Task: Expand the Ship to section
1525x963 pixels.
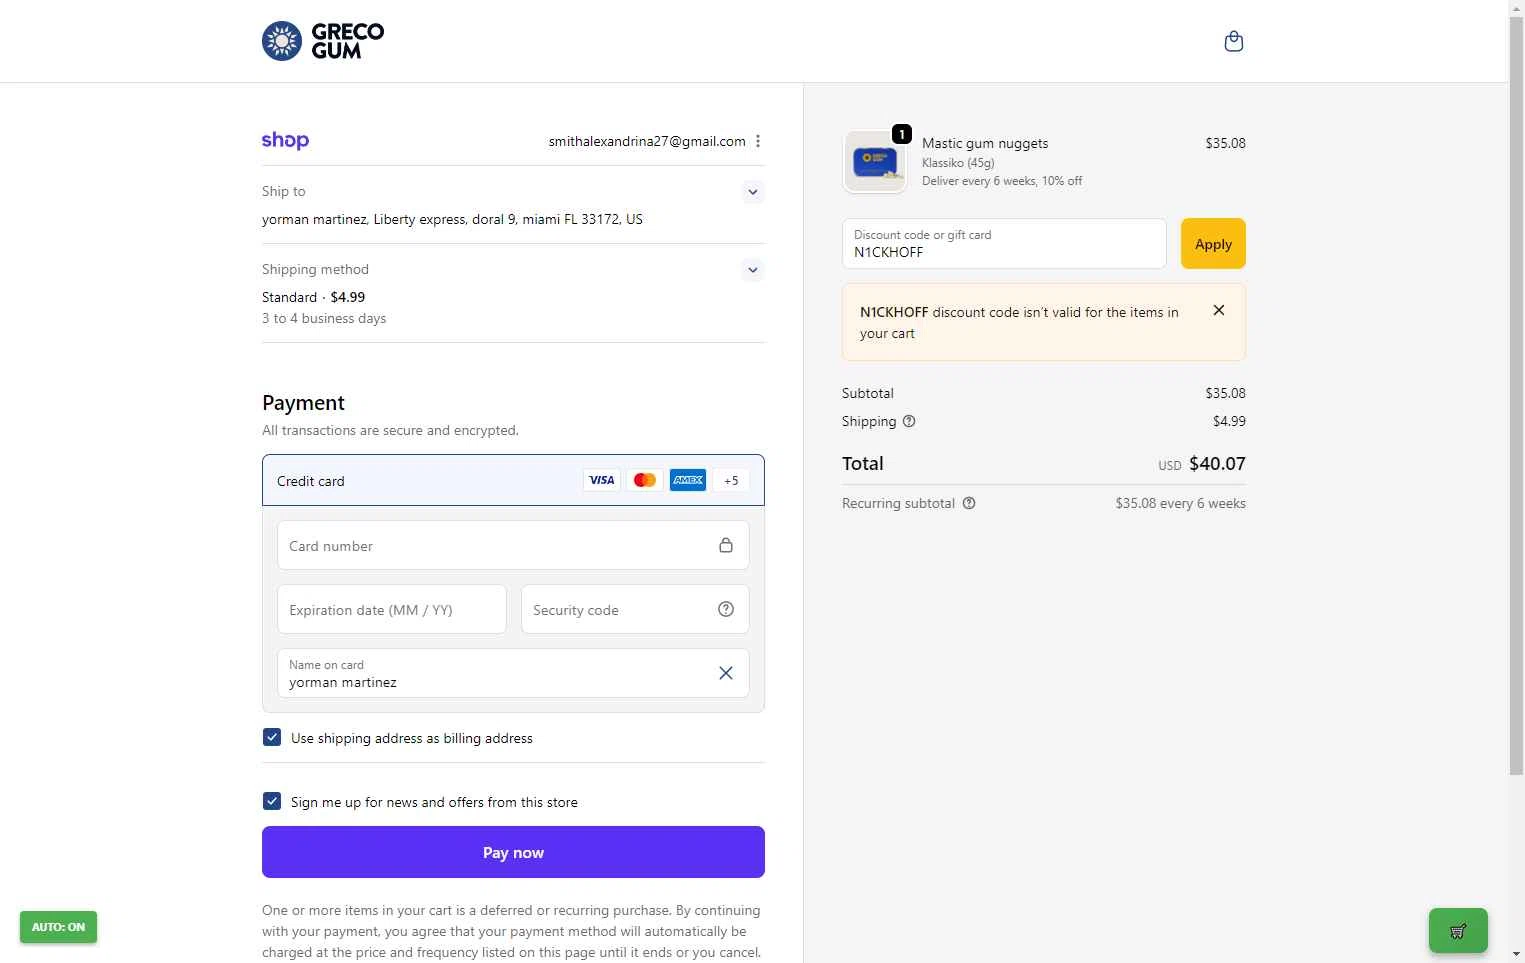Action: [x=753, y=192]
